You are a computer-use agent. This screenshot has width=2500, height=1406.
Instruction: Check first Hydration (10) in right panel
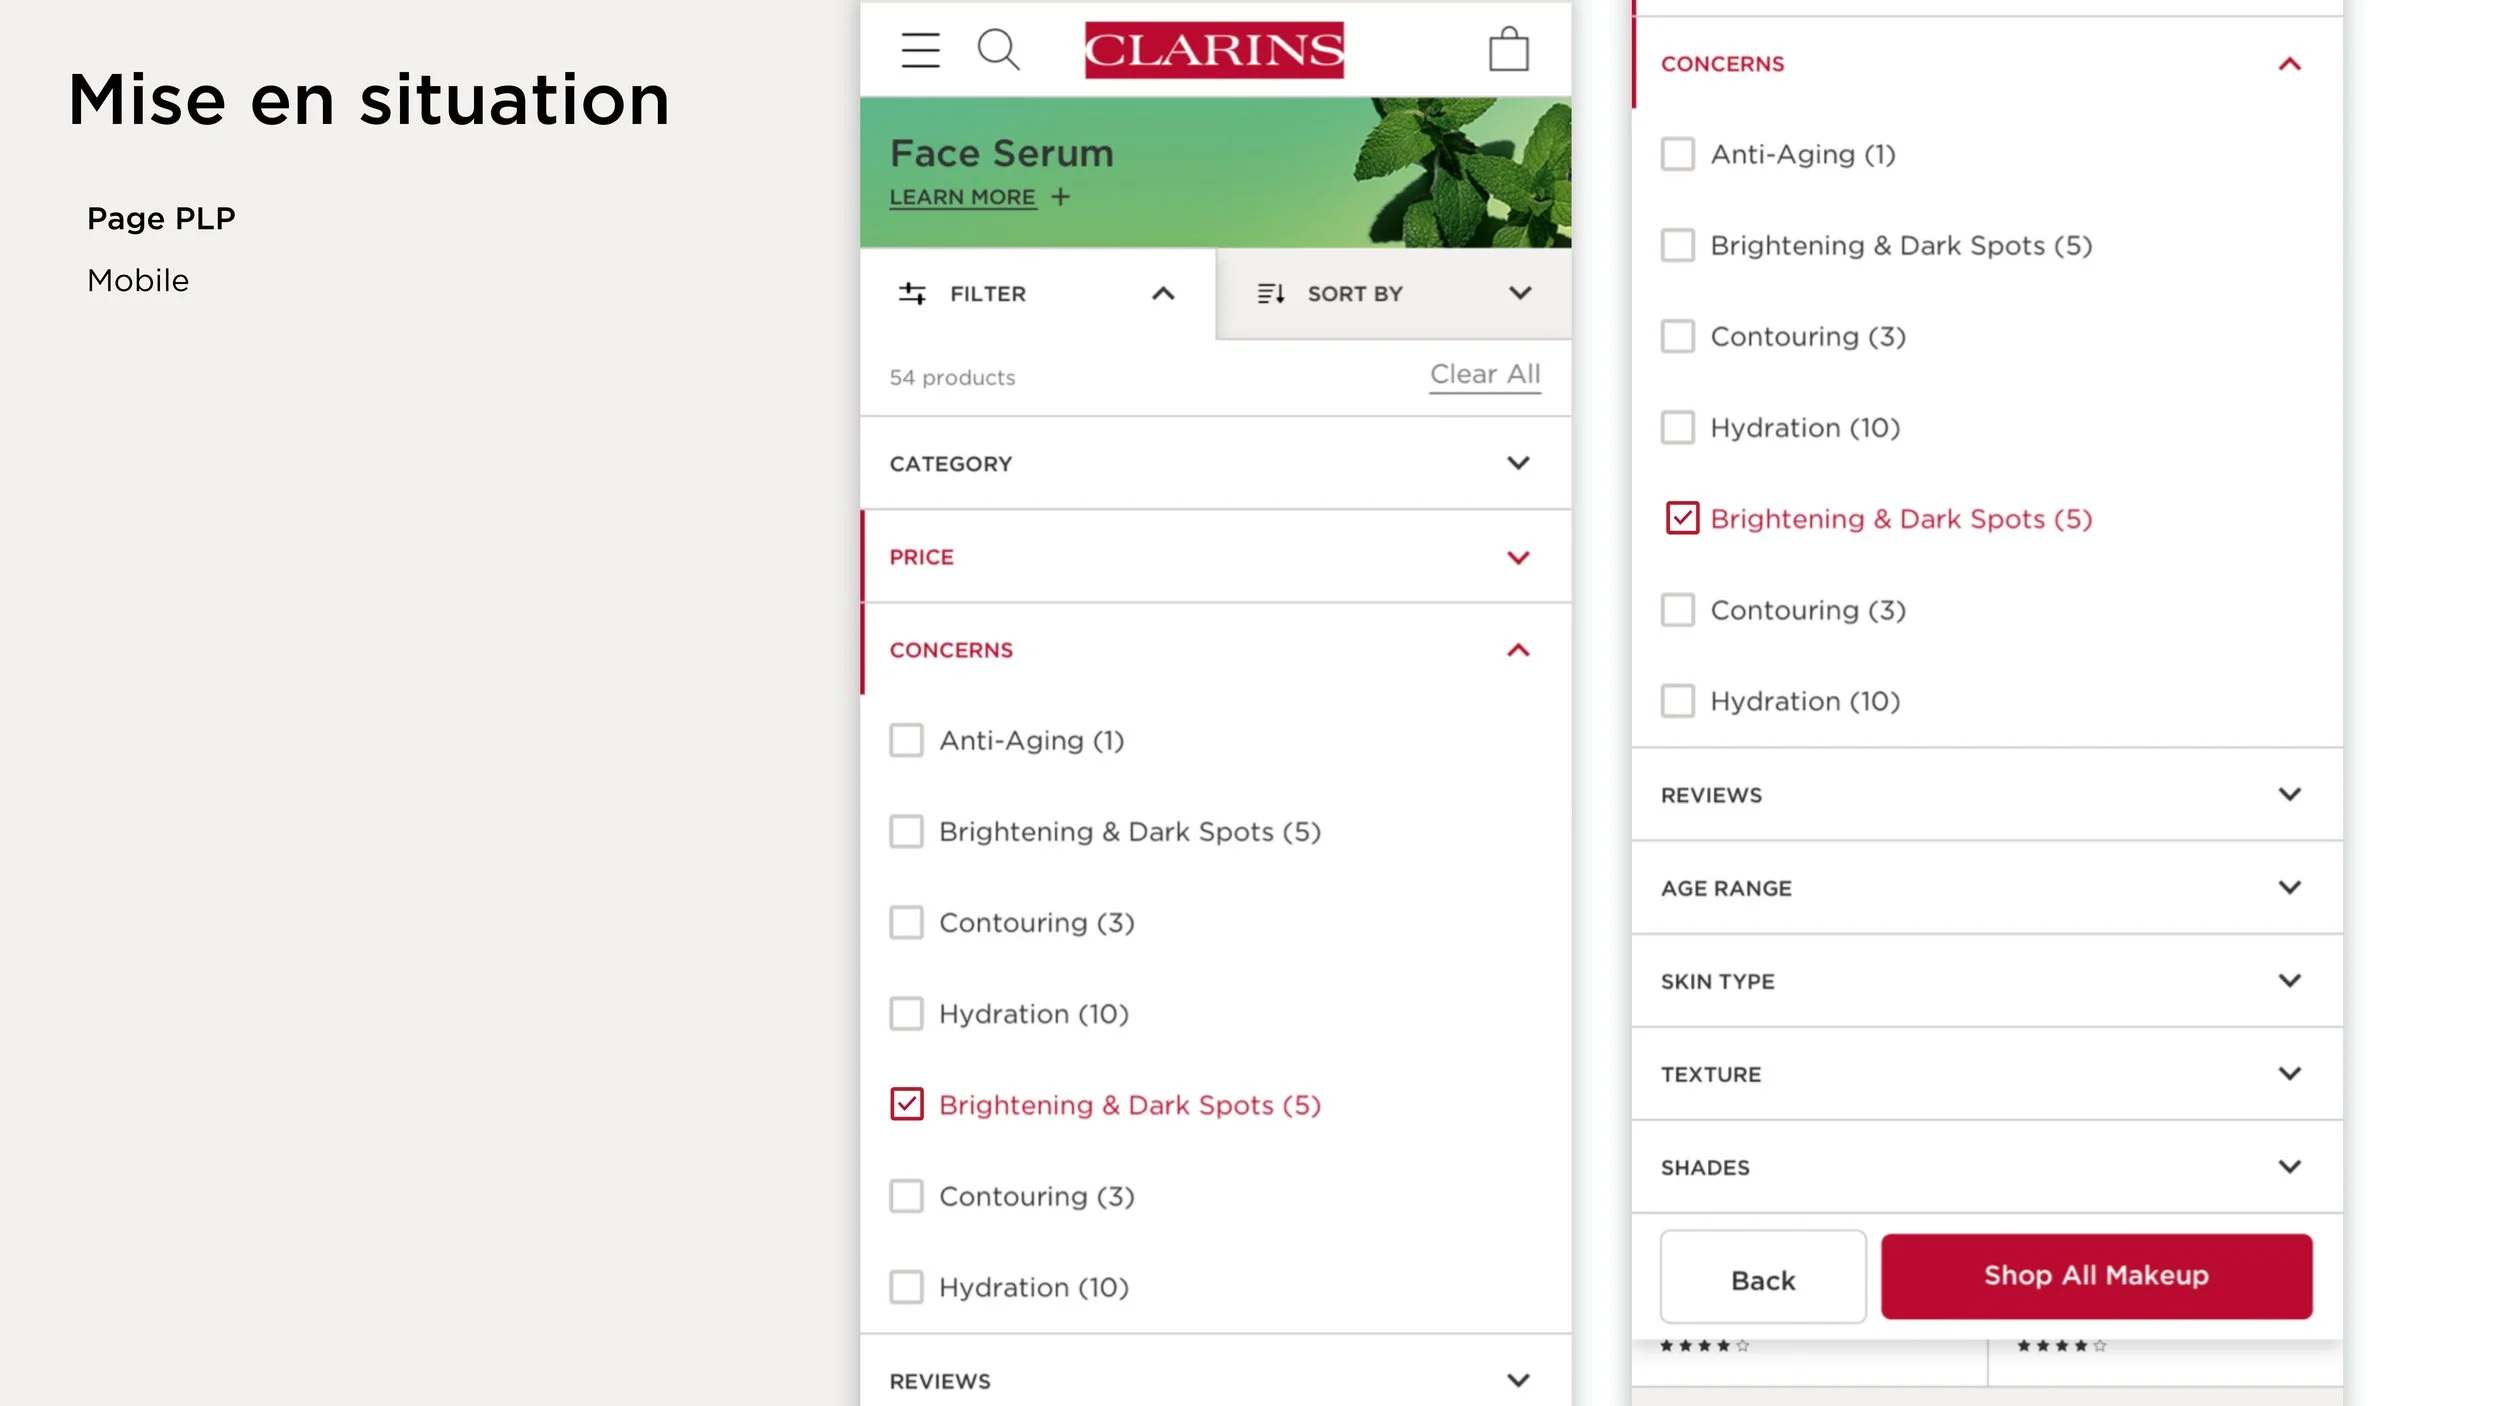(x=1678, y=428)
